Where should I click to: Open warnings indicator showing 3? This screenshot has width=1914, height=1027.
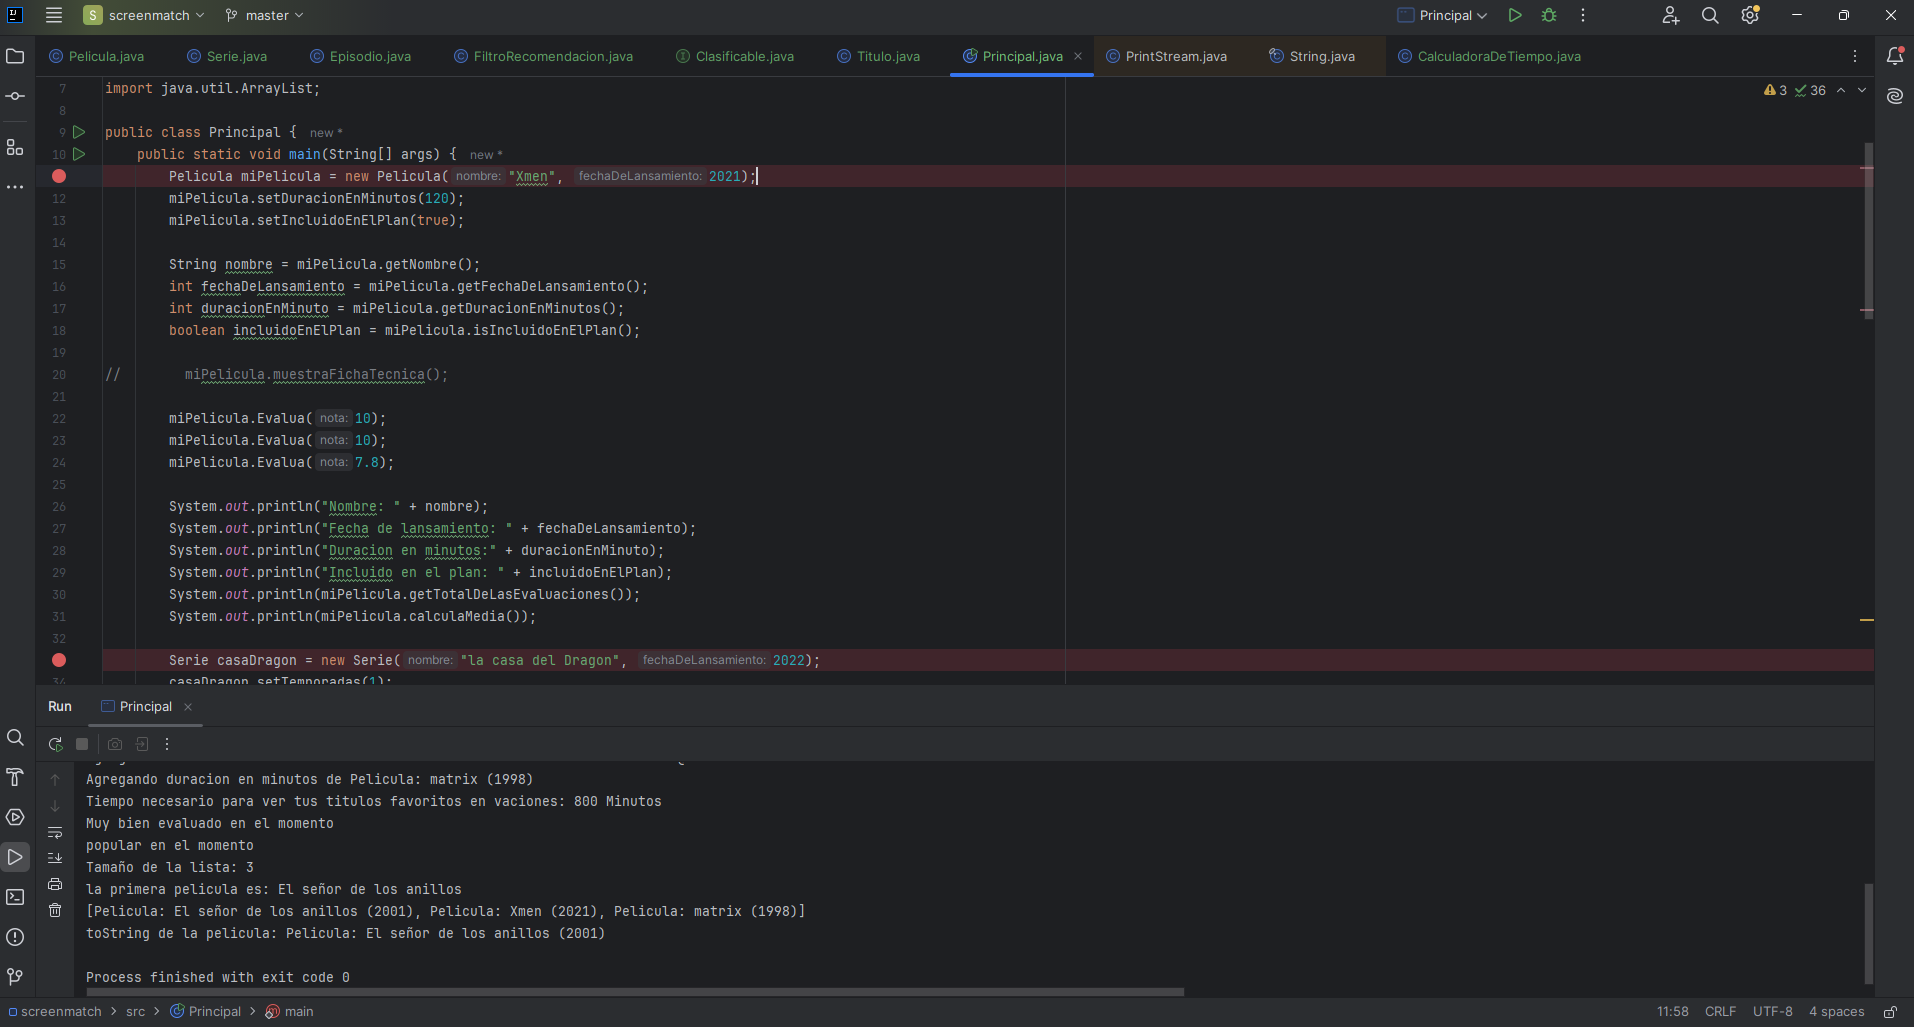(x=1775, y=90)
